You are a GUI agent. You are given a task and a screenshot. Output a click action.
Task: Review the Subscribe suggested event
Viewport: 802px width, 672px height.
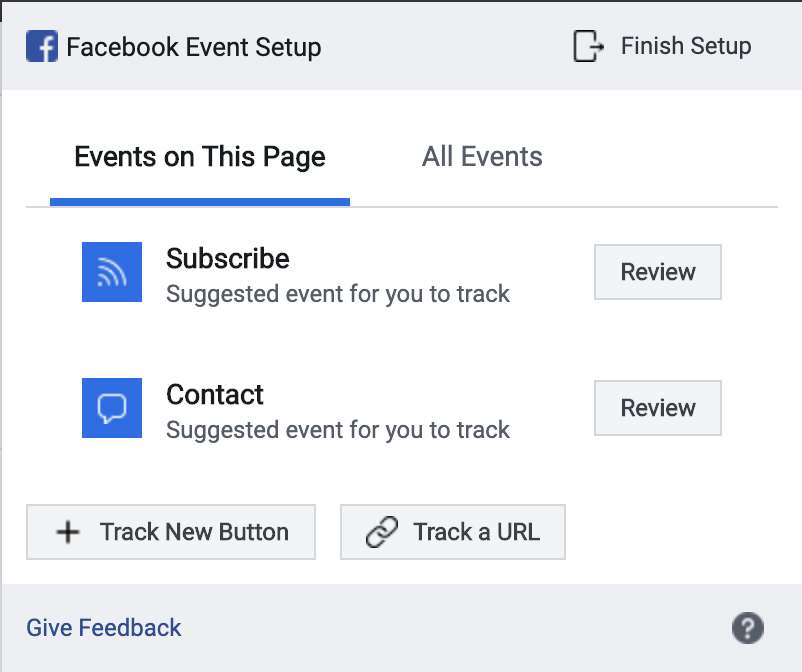(x=658, y=272)
